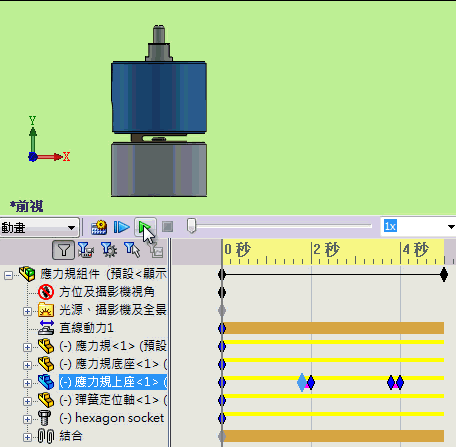
Task: Click the 應力規<1> part icon
Action: pos(46,346)
